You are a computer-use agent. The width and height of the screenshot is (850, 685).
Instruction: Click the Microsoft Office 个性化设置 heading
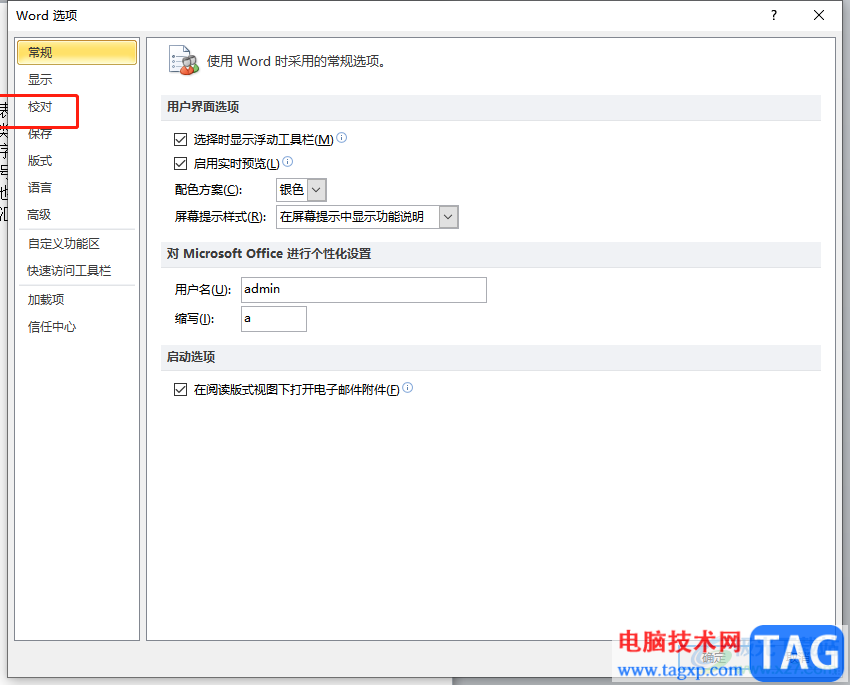pyautogui.click(x=269, y=254)
